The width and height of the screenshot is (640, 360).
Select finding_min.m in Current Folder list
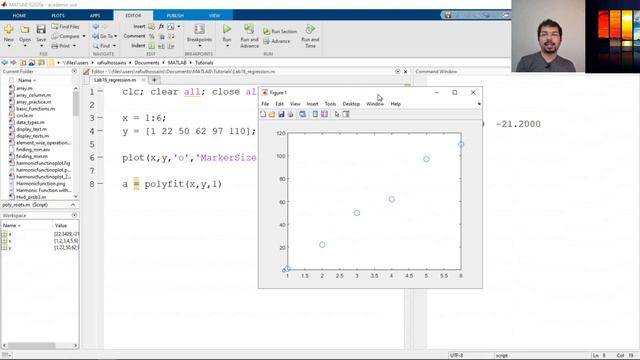point(31,156)
